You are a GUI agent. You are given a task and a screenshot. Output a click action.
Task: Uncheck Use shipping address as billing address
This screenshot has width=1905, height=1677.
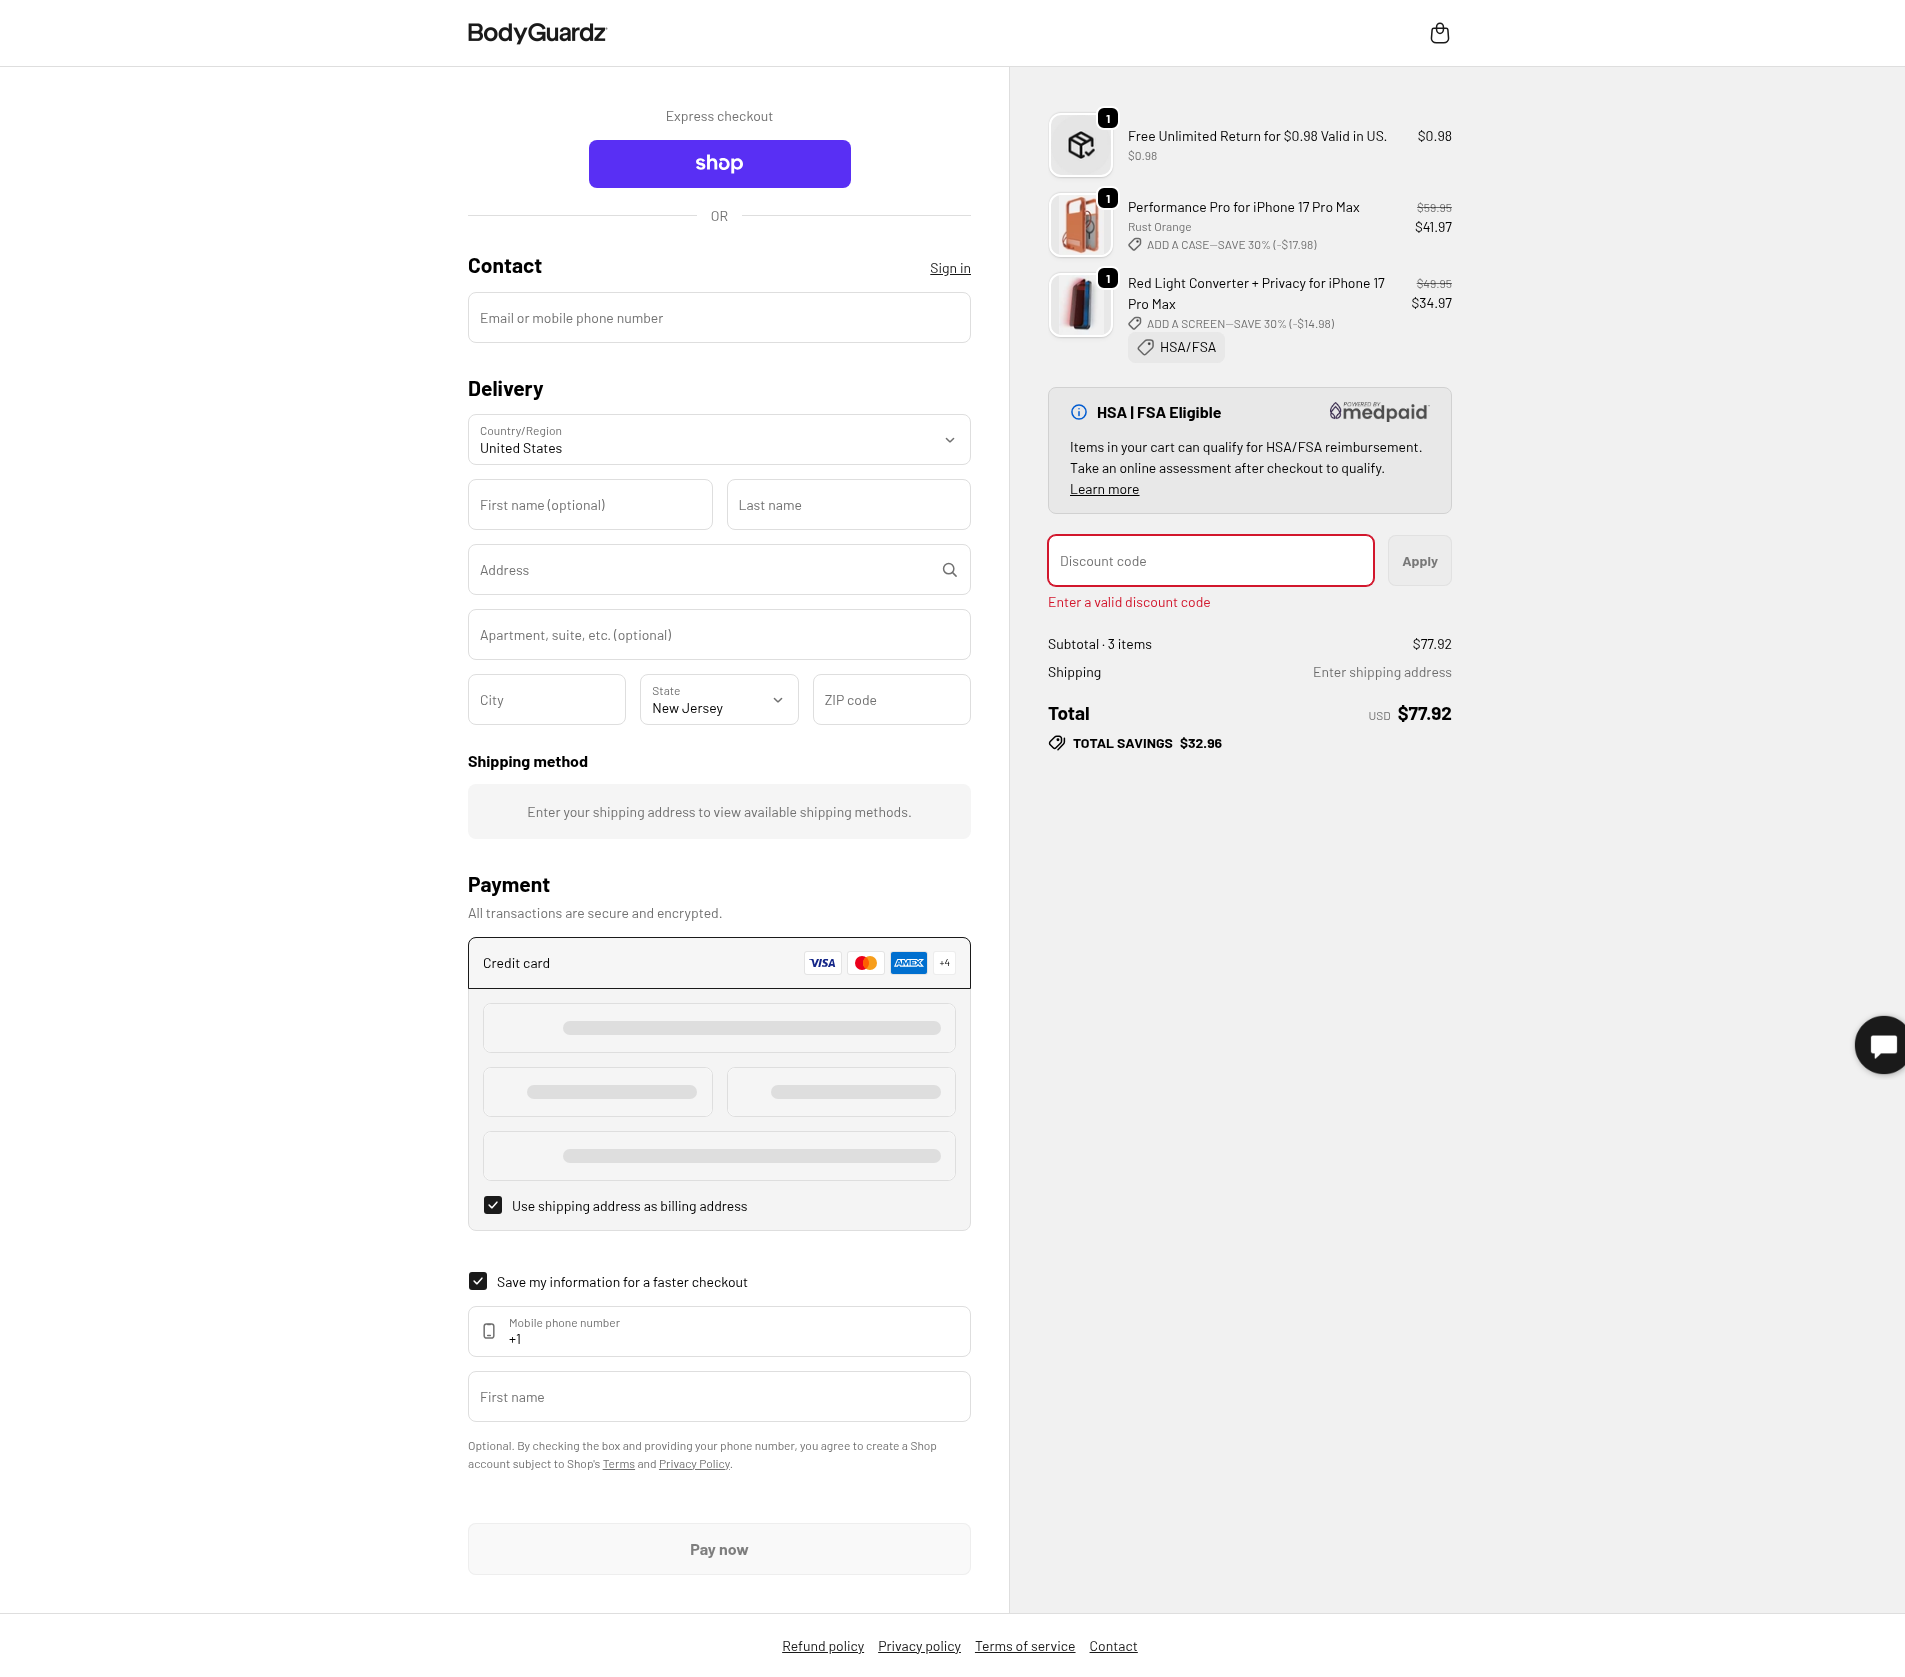click(493, 1205)
